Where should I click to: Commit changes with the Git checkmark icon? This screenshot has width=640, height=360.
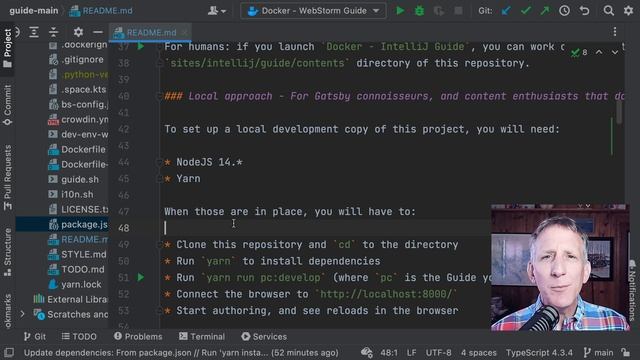click(526, 11)
